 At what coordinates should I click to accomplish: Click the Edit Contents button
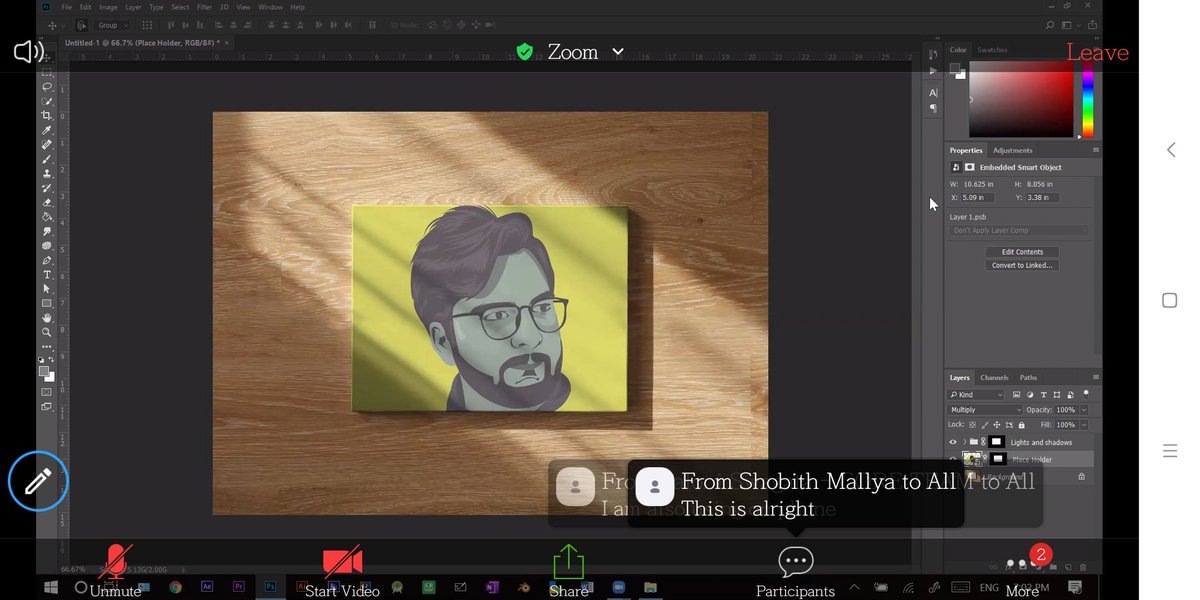coord(1022,250)
